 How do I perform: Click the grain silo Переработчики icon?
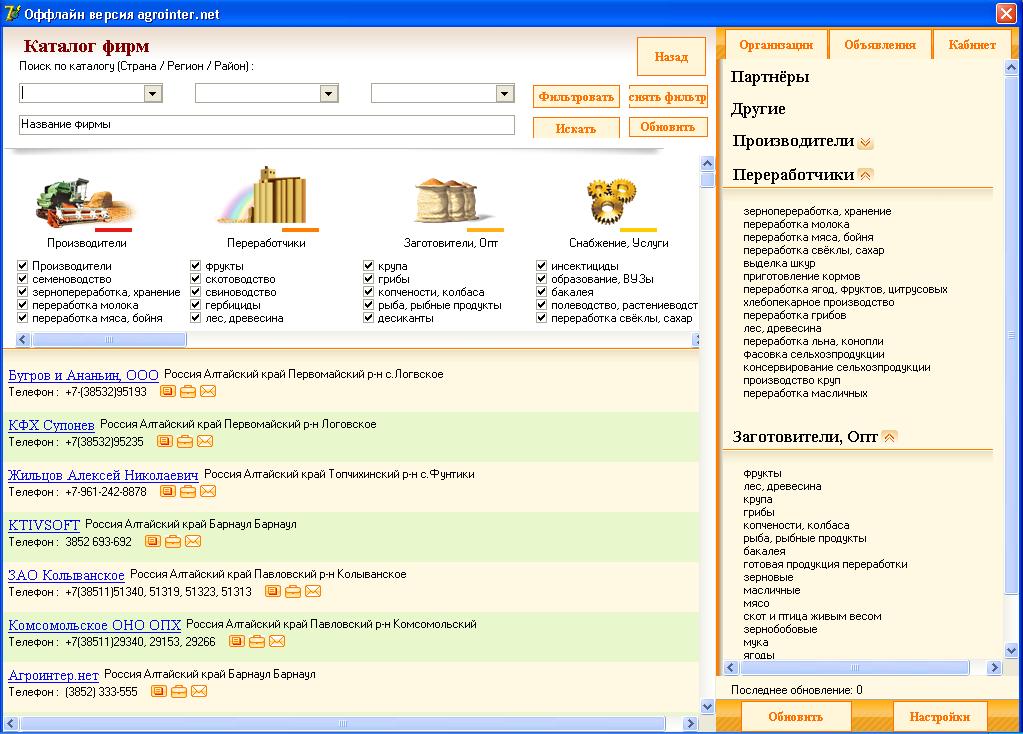266,197
